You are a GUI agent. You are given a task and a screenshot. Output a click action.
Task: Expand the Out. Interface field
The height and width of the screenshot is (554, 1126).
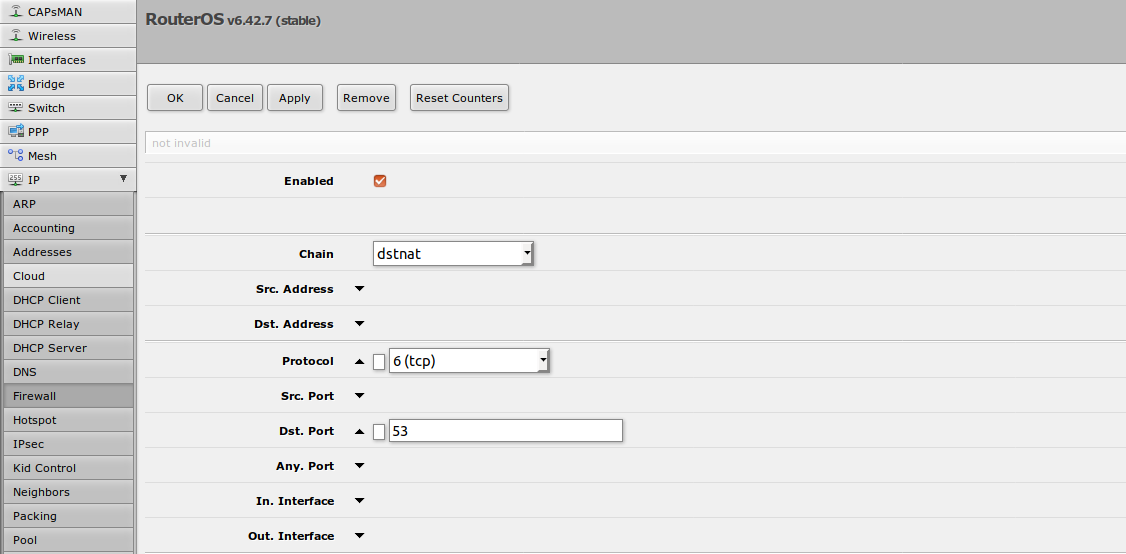[360, 536]
